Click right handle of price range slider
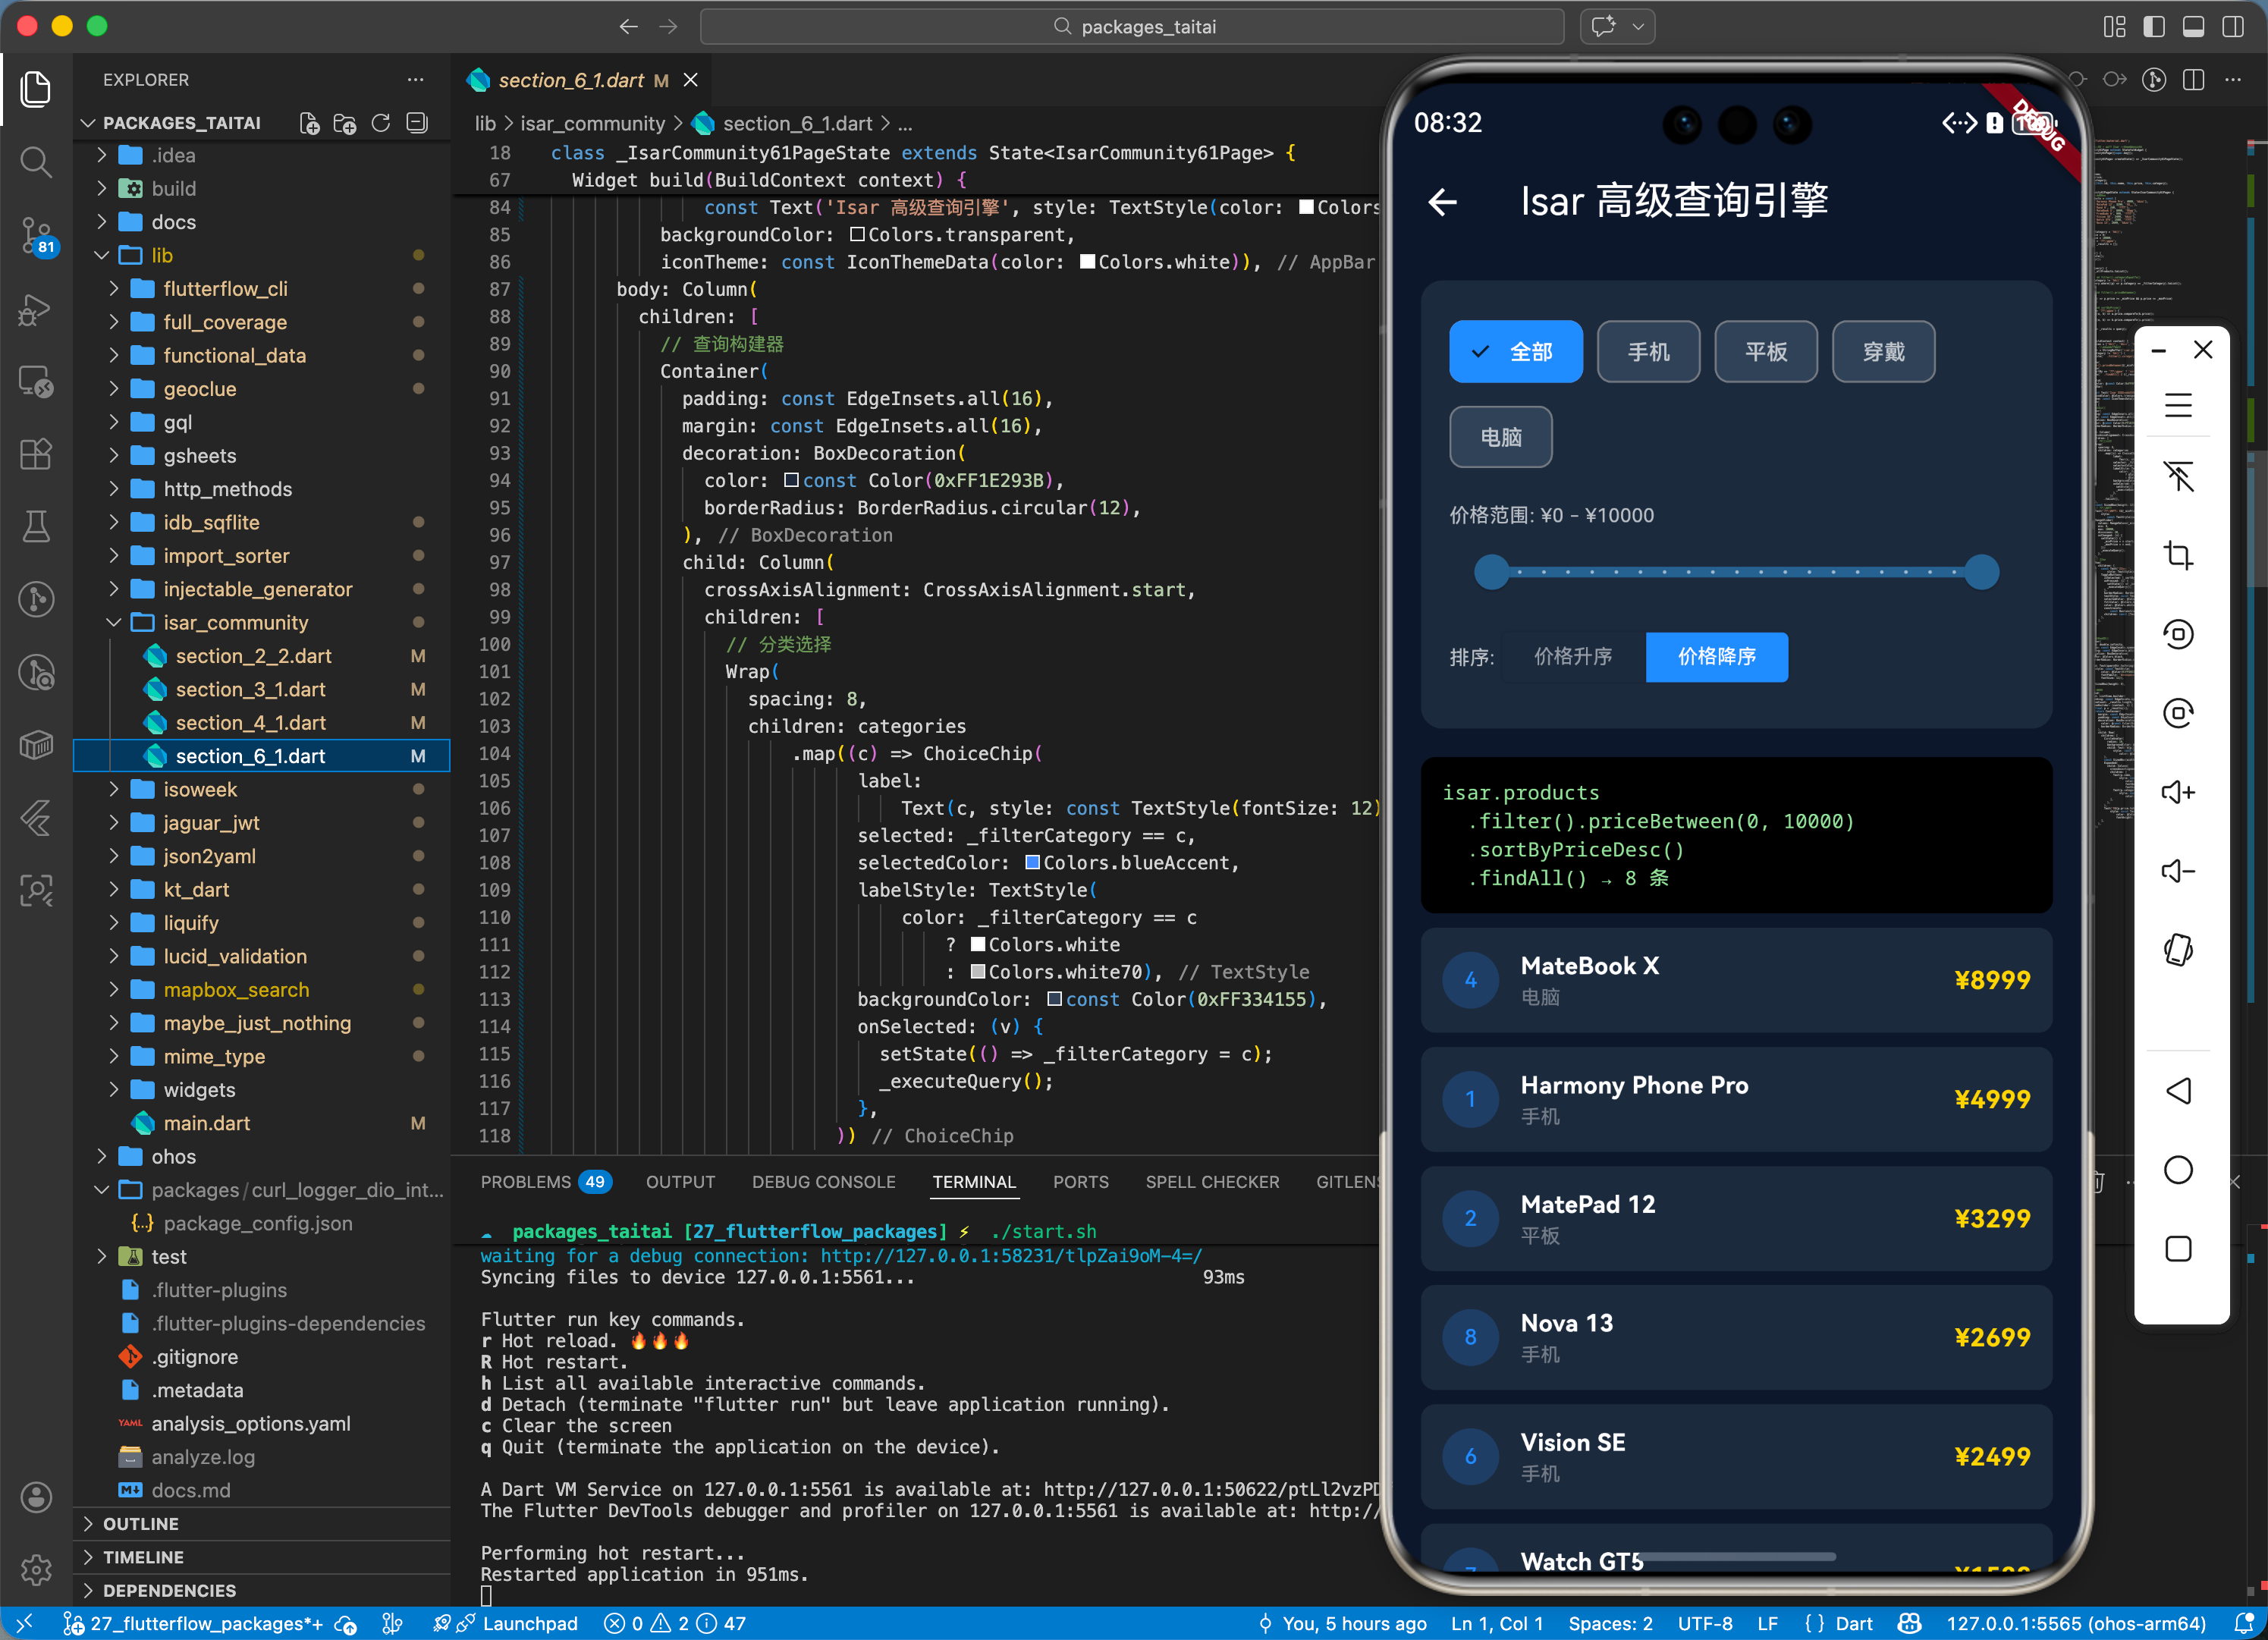The width and height of the screenshot is (2268, 1640). pos(1981,573)
